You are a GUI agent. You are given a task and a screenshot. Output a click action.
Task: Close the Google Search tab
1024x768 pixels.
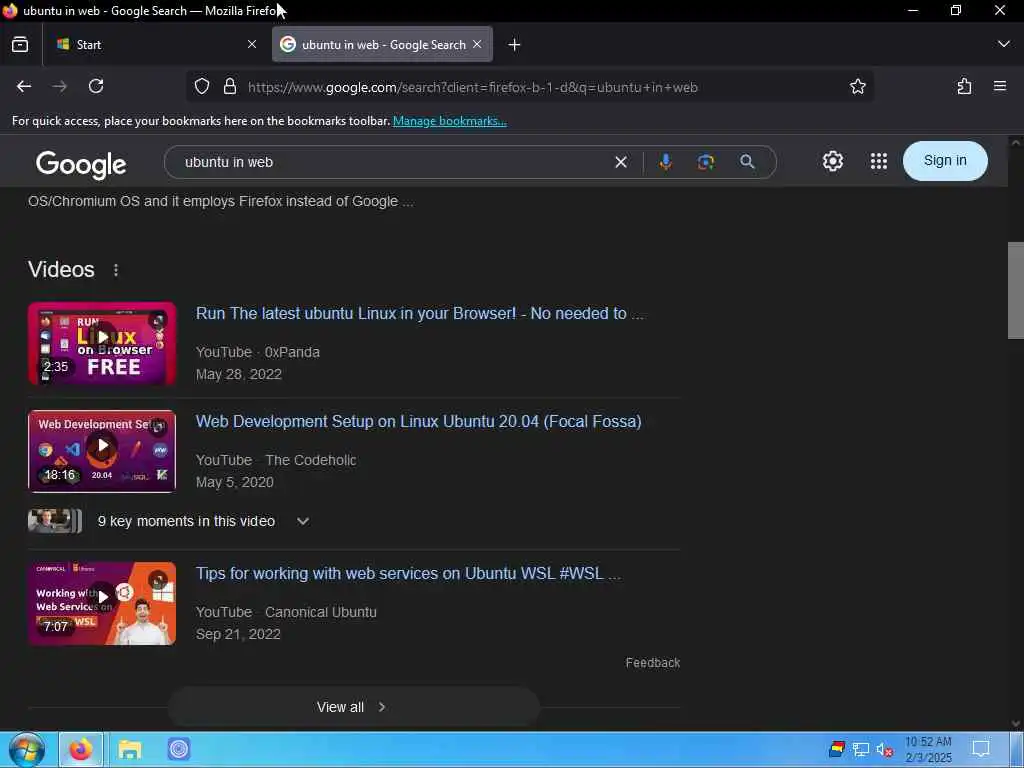pos(477,44)
